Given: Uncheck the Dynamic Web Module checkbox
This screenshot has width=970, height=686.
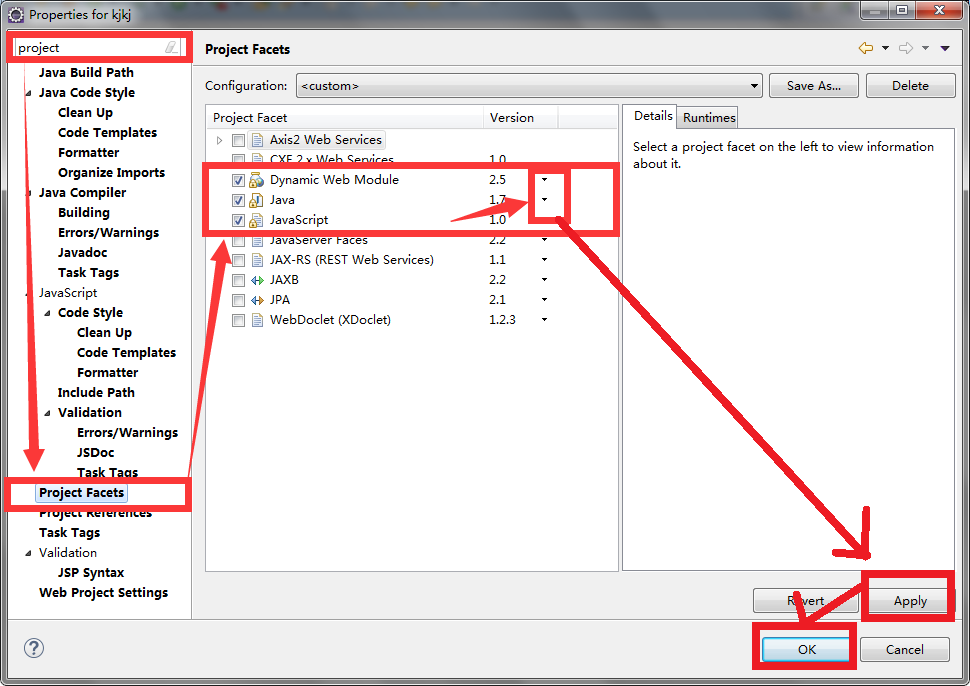Looking at the screenshot, I should pyautogui.click(x=238, y=180).
